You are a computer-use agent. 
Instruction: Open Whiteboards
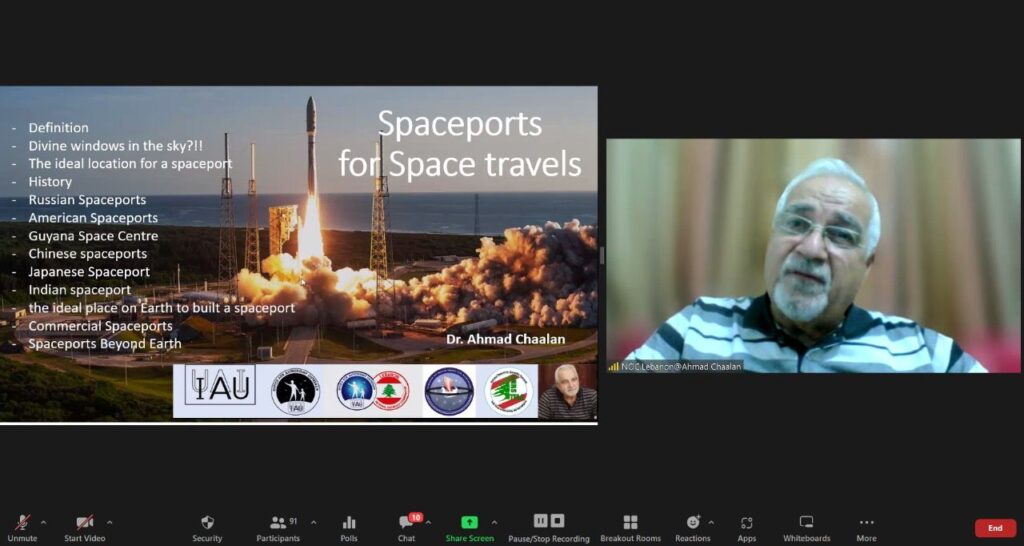pyautogui.click(x=807, y=528)
